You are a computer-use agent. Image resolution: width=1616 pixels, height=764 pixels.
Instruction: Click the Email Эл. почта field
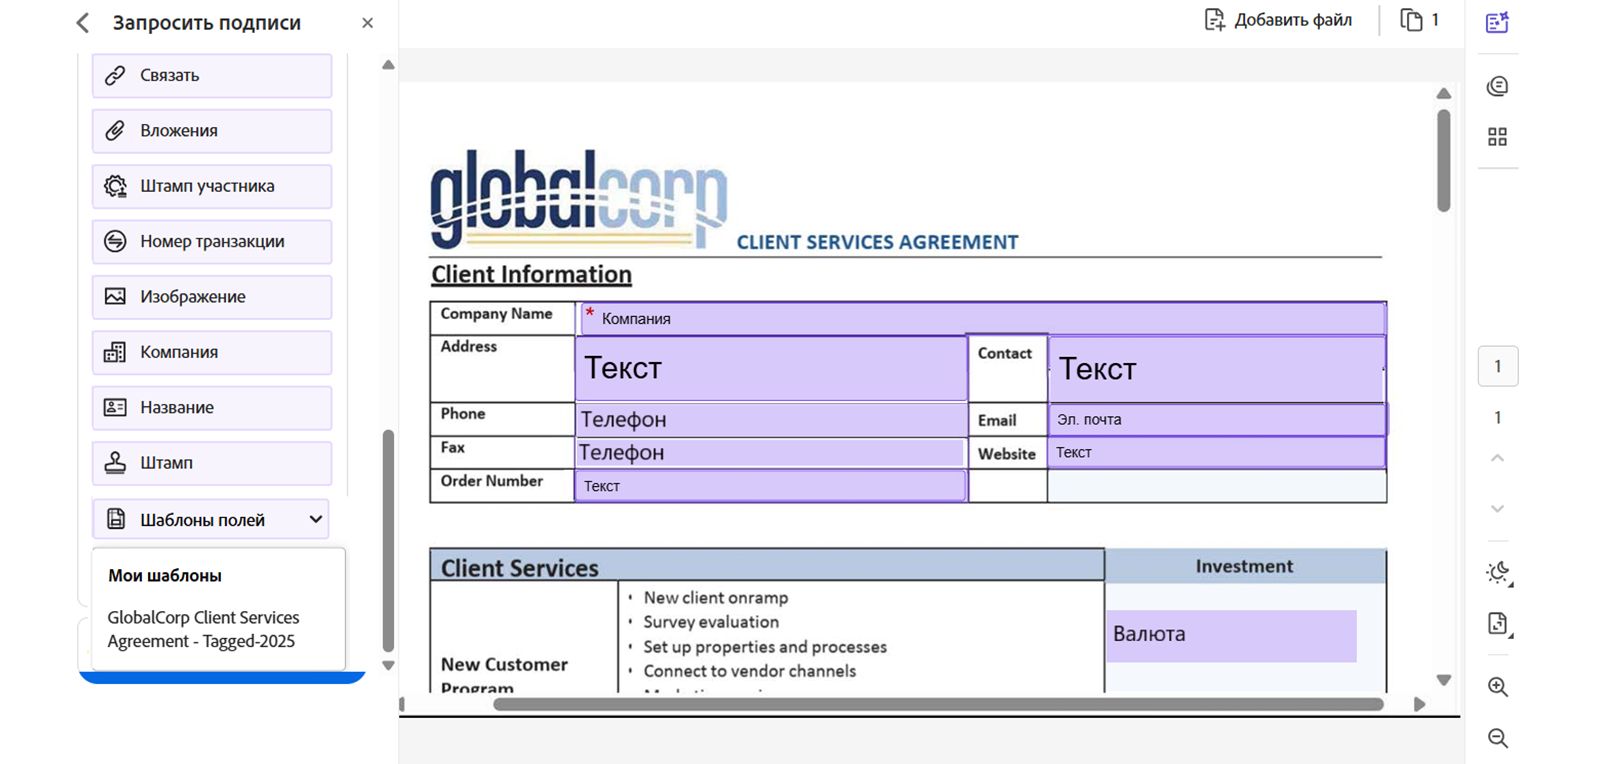tap(1217, 420)
